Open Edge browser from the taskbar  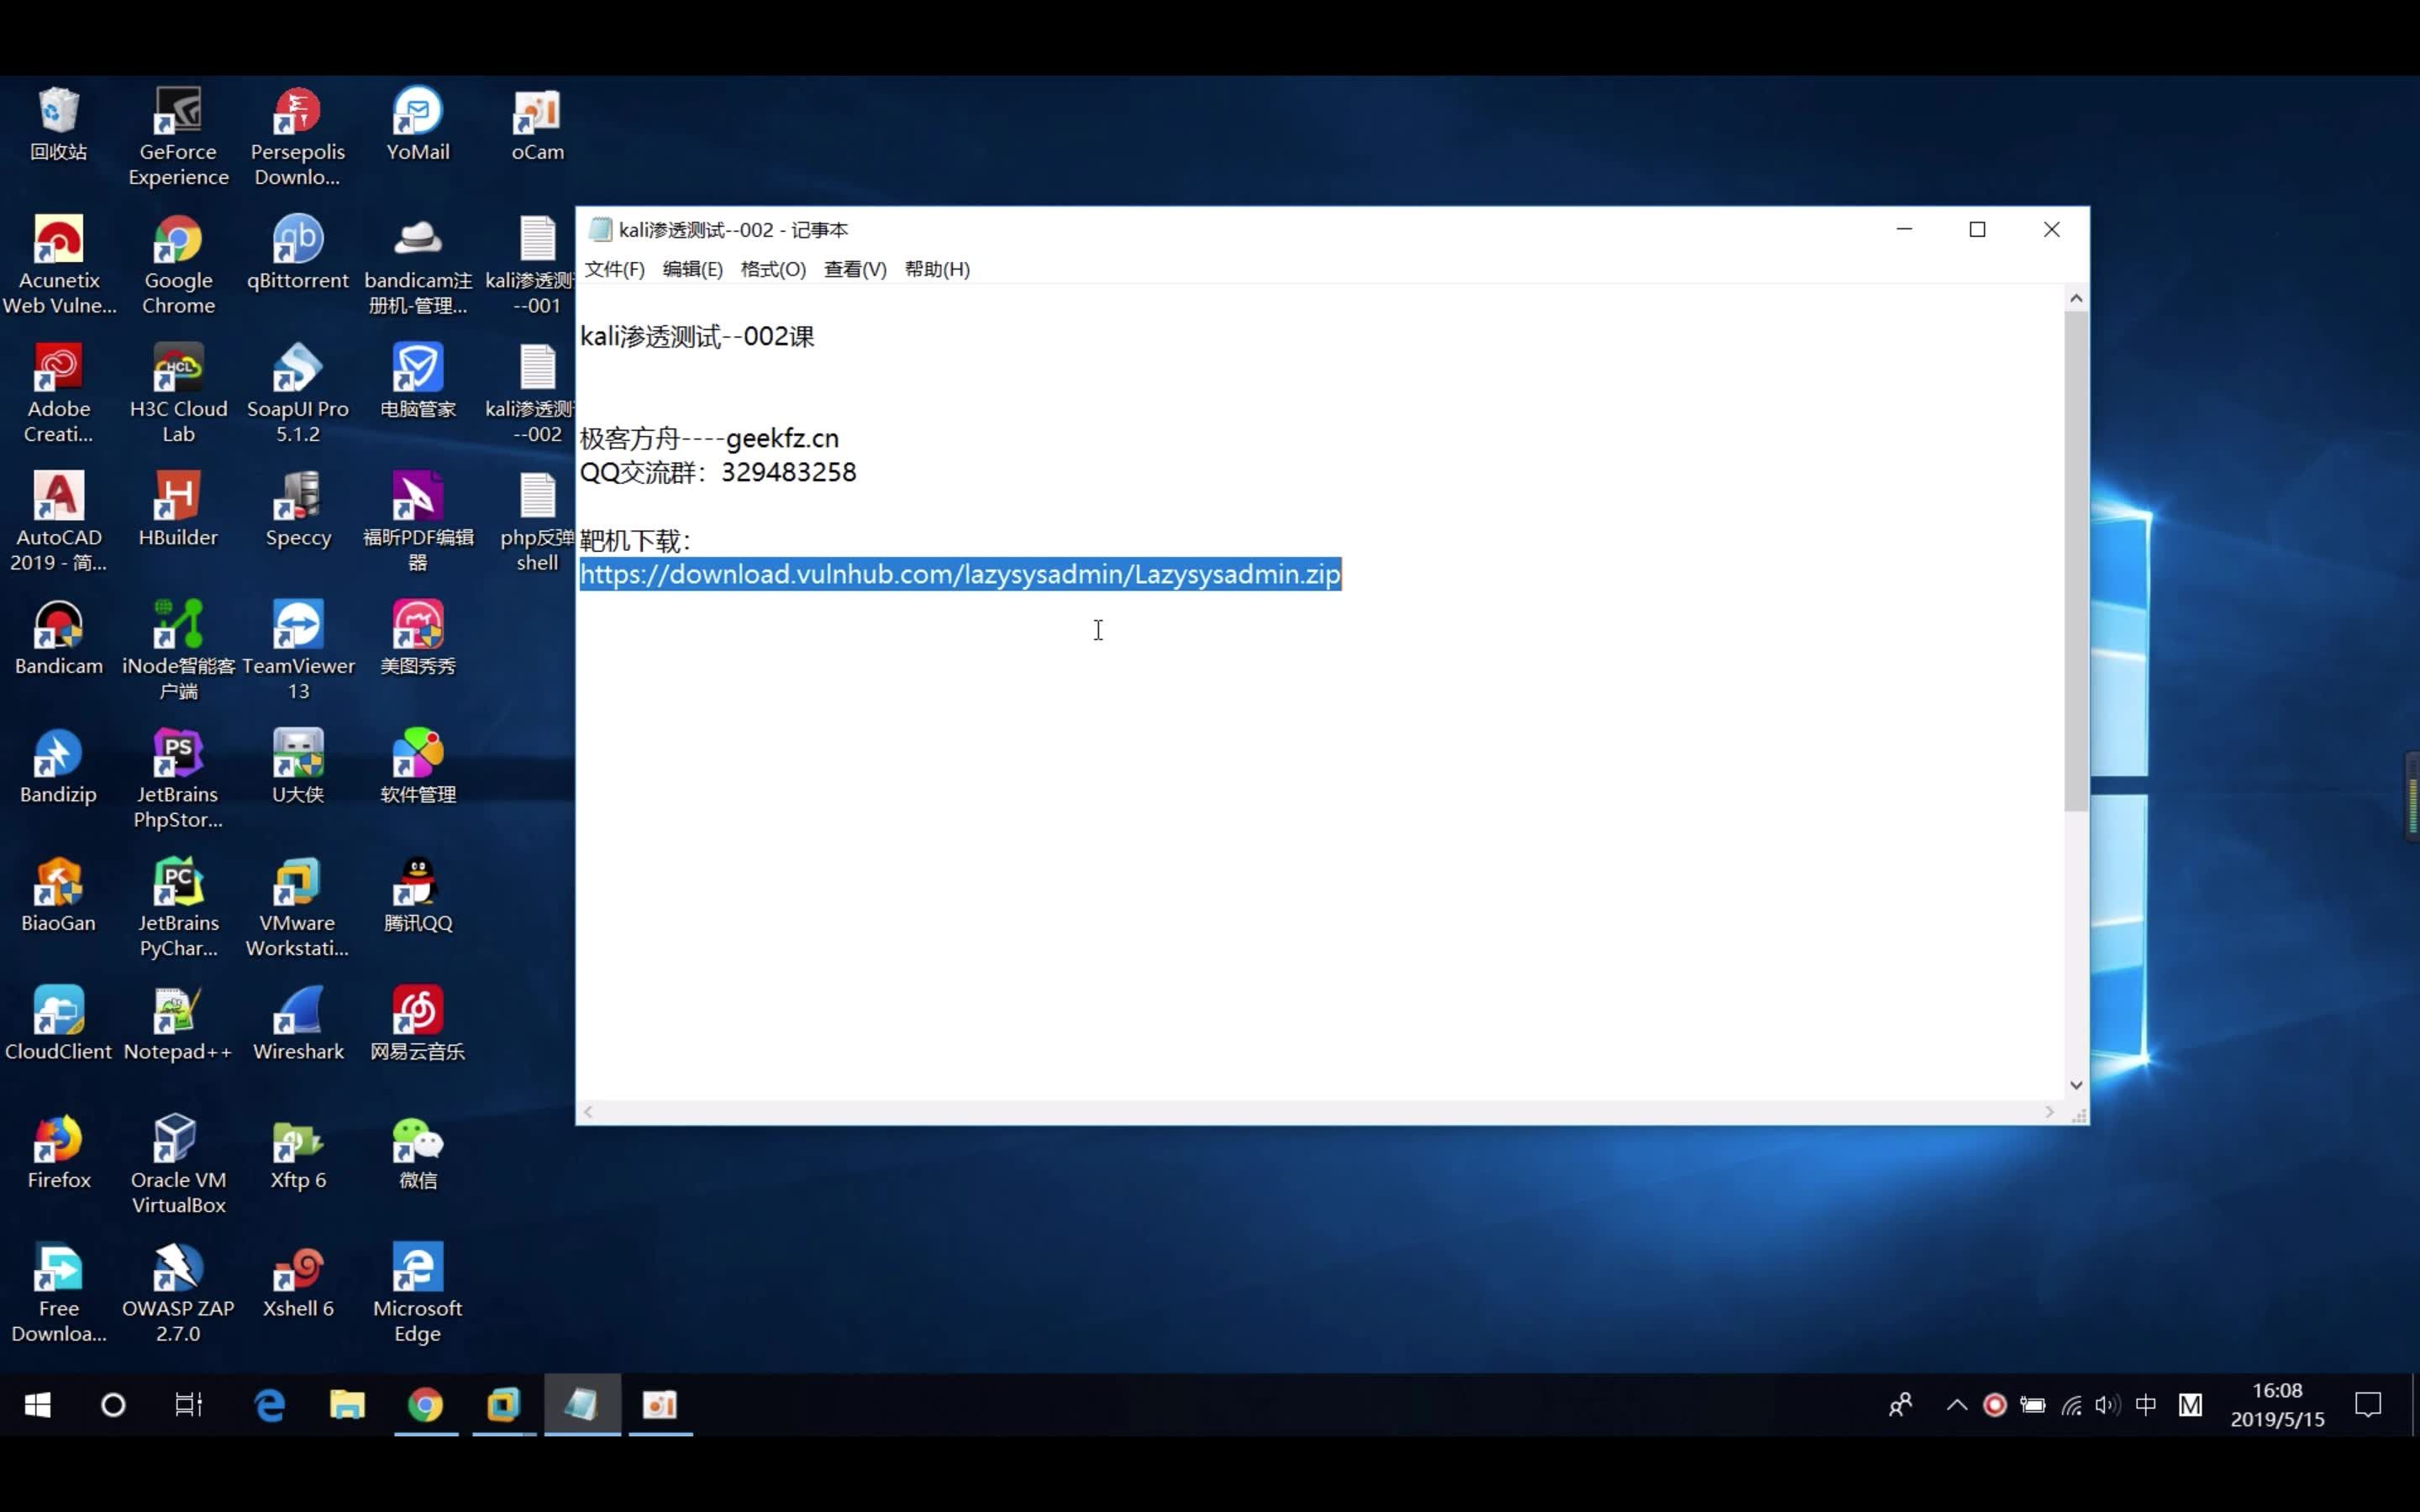tap(269, 1405)
